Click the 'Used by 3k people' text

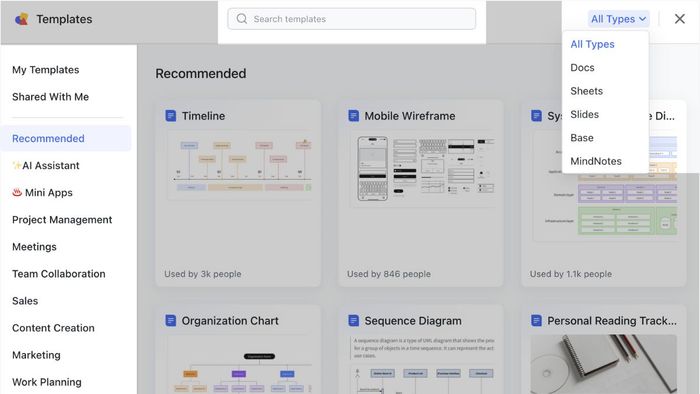203,274
